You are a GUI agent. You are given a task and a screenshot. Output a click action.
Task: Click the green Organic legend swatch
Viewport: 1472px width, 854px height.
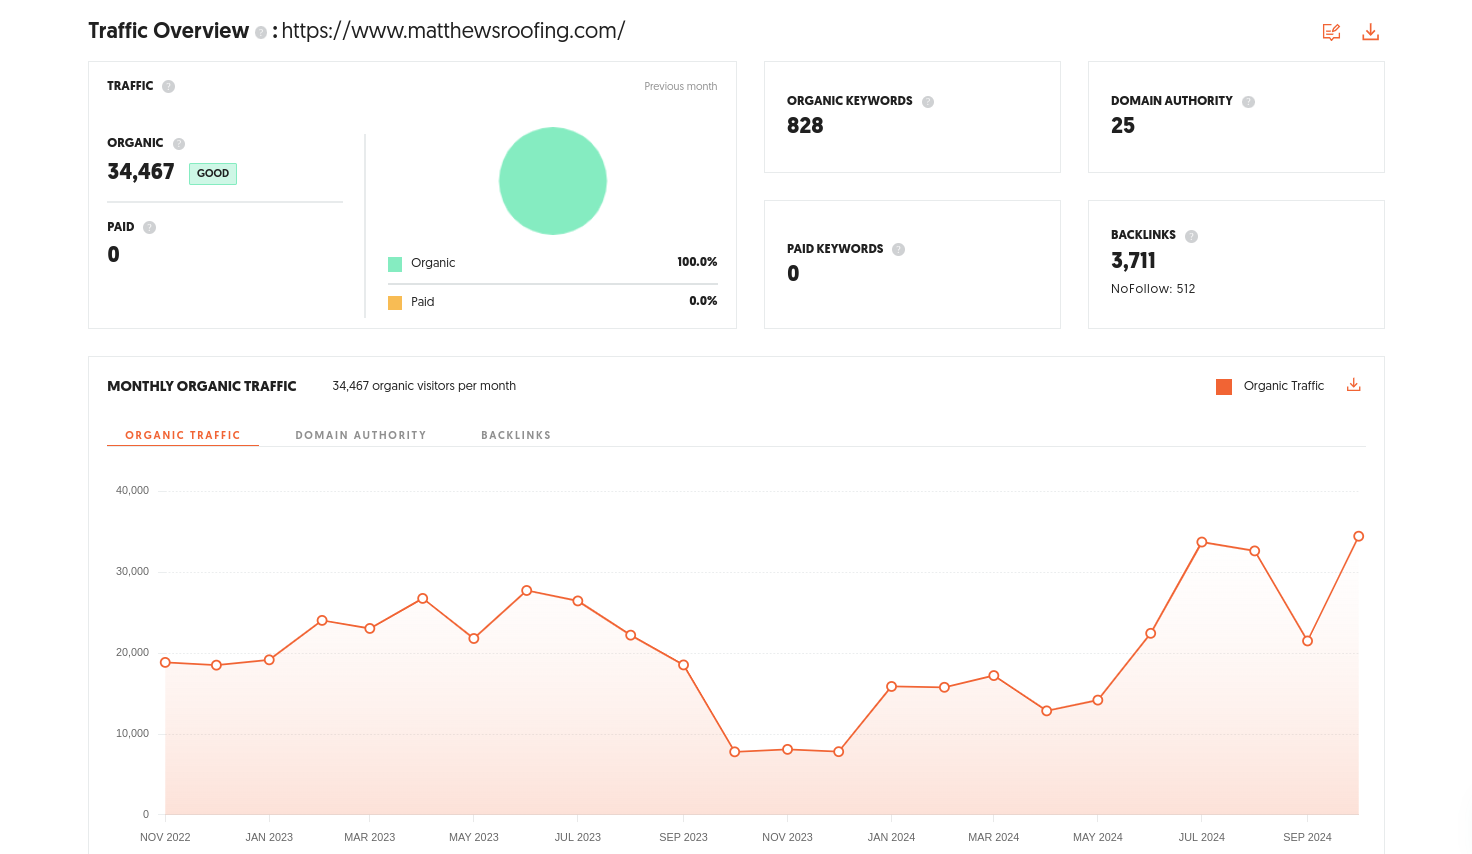pos(395,264)
